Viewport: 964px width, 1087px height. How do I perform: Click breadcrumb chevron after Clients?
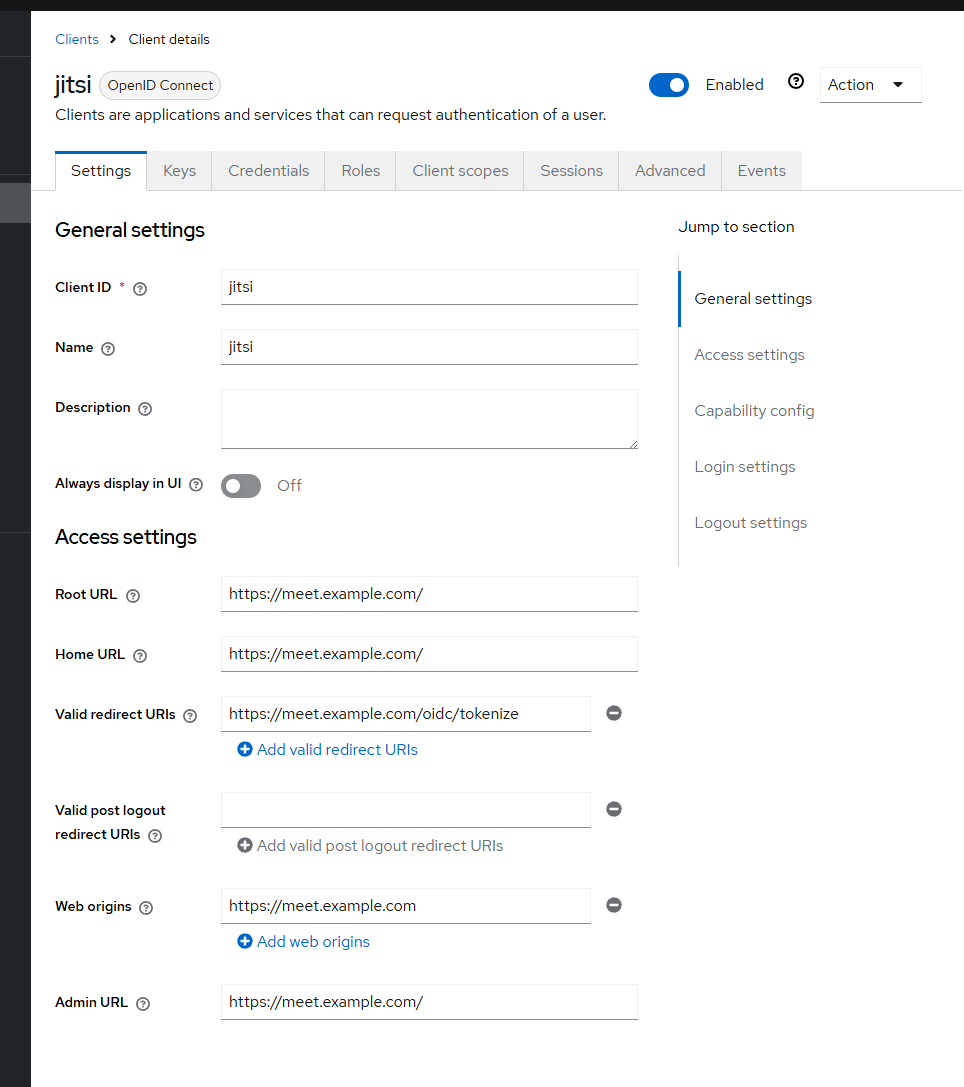pos(113,39)
